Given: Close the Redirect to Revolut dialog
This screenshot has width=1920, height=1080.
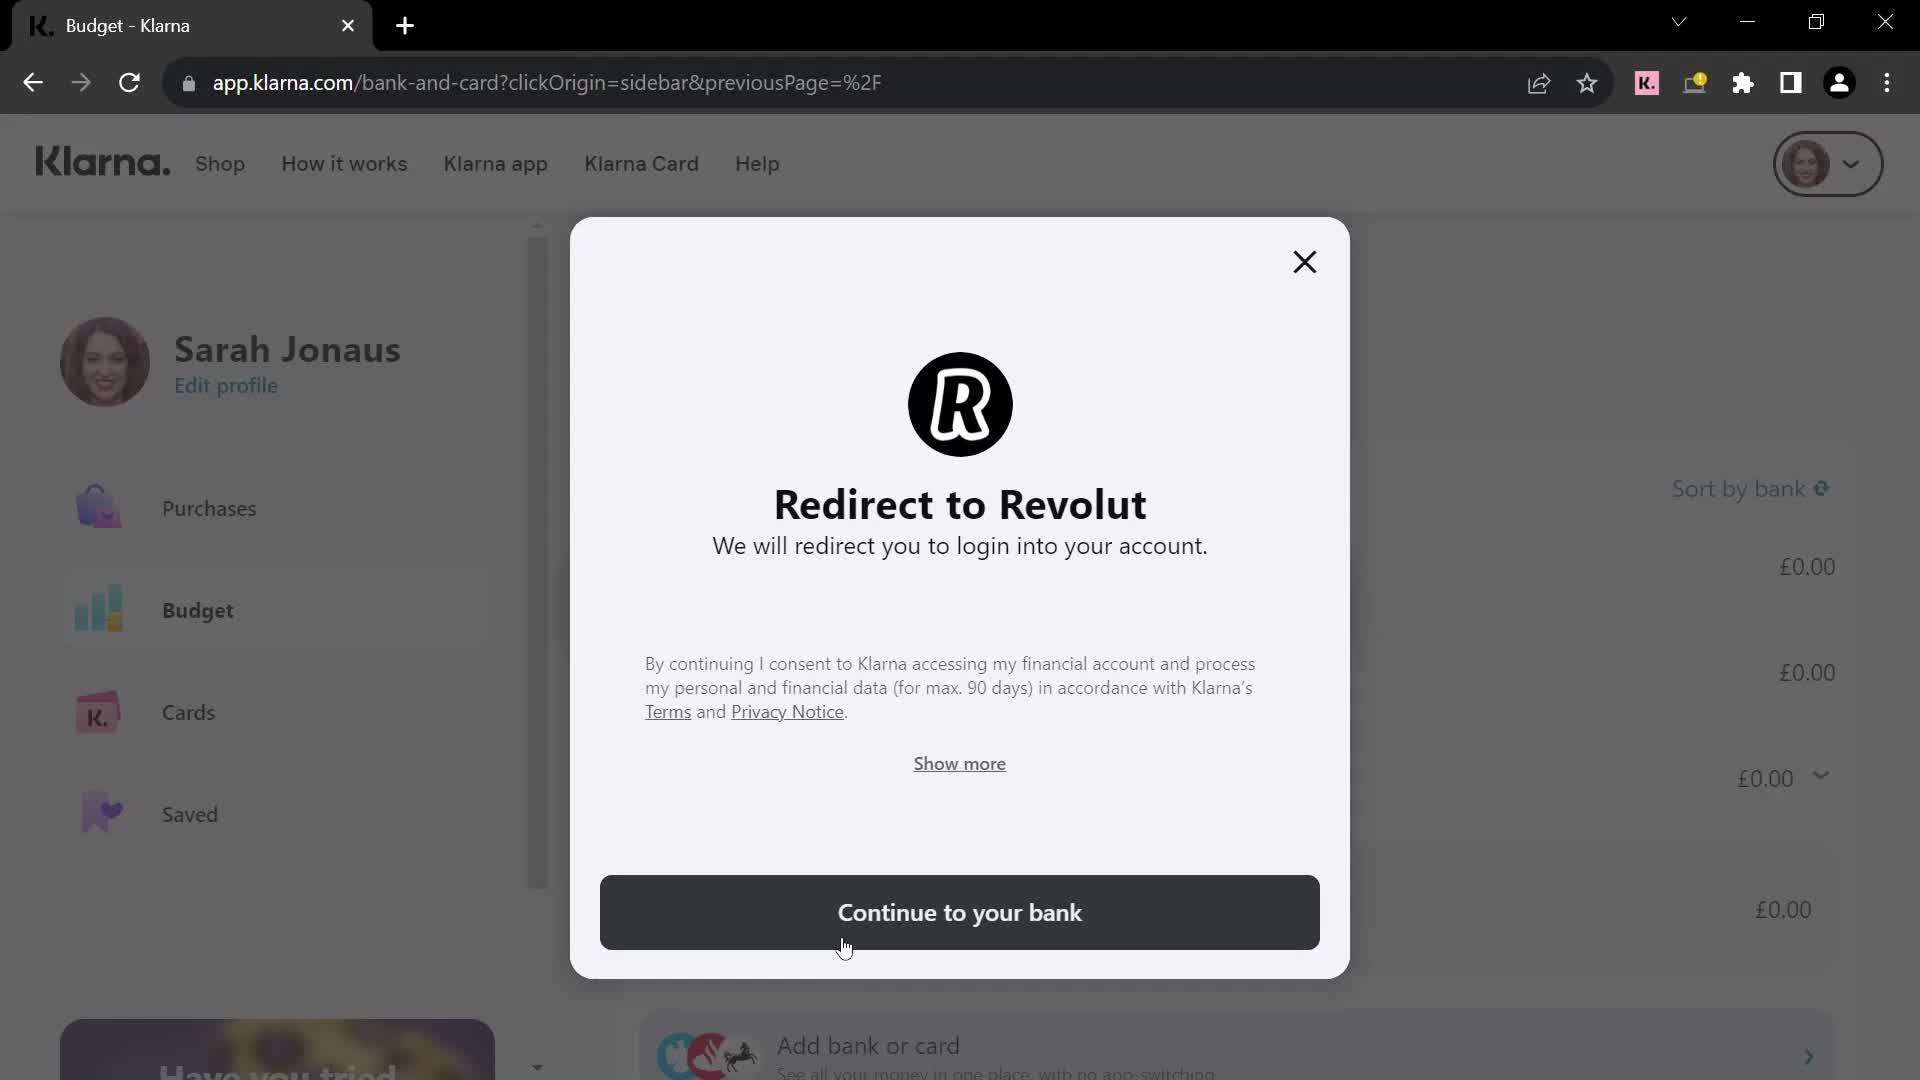Looking at the screenshot, I should pyautogui.click(x=1304, y=262).
